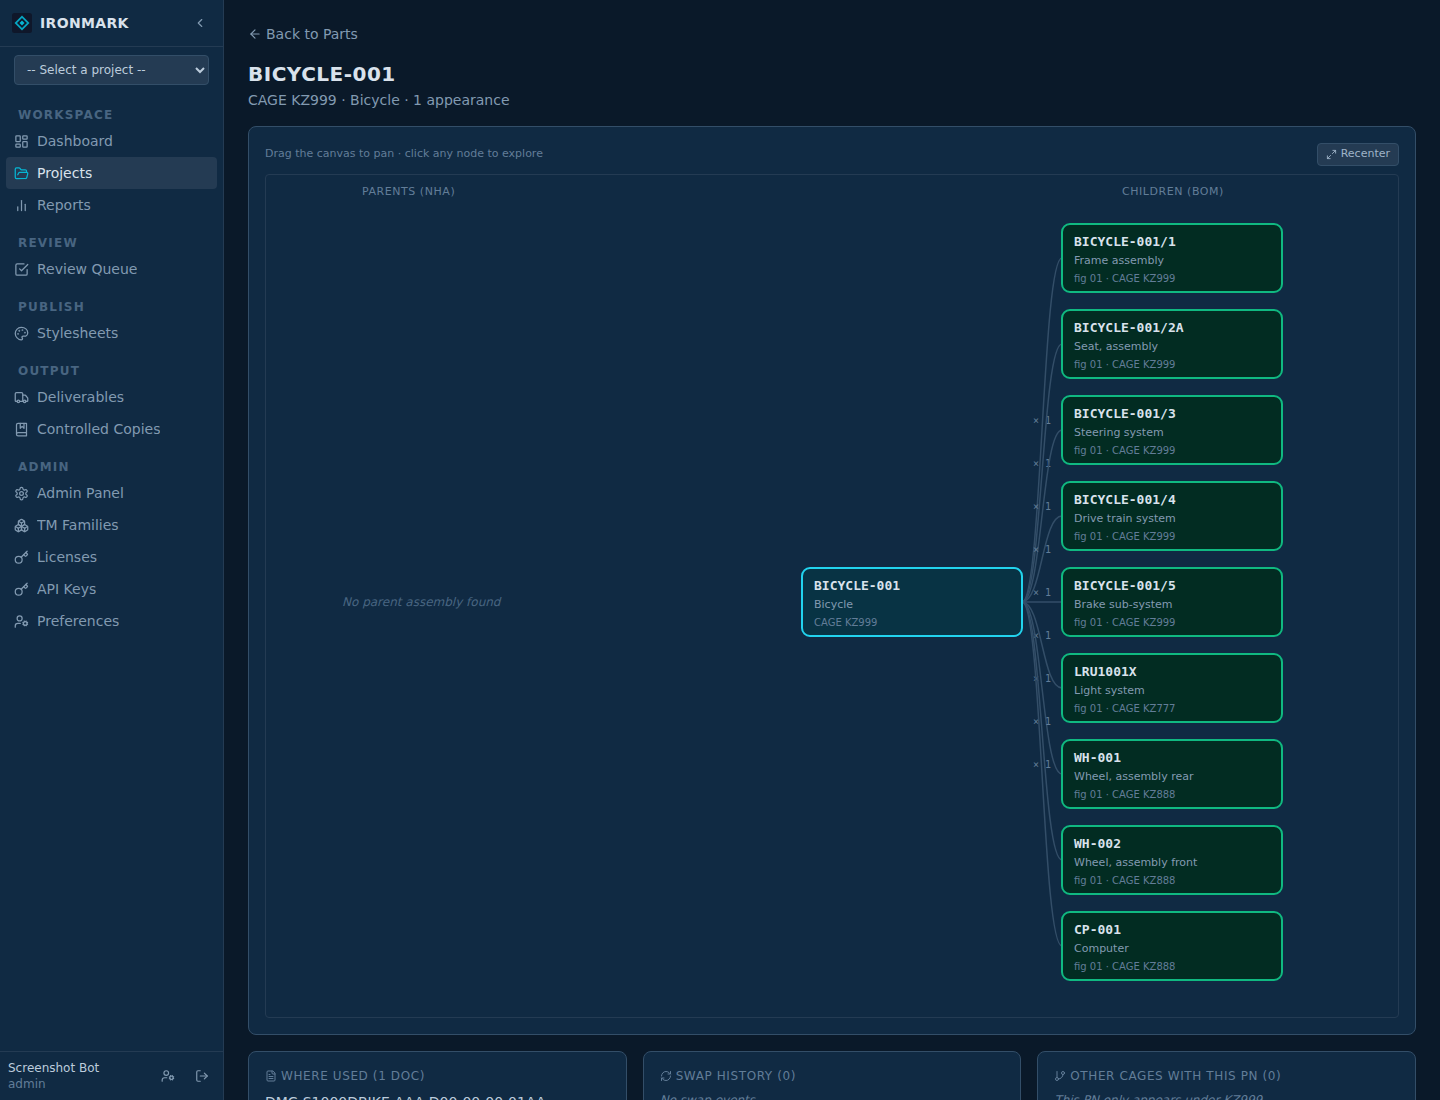Click the BICYCLE-001 page title
The image size is (1440, 1100).
321,74
